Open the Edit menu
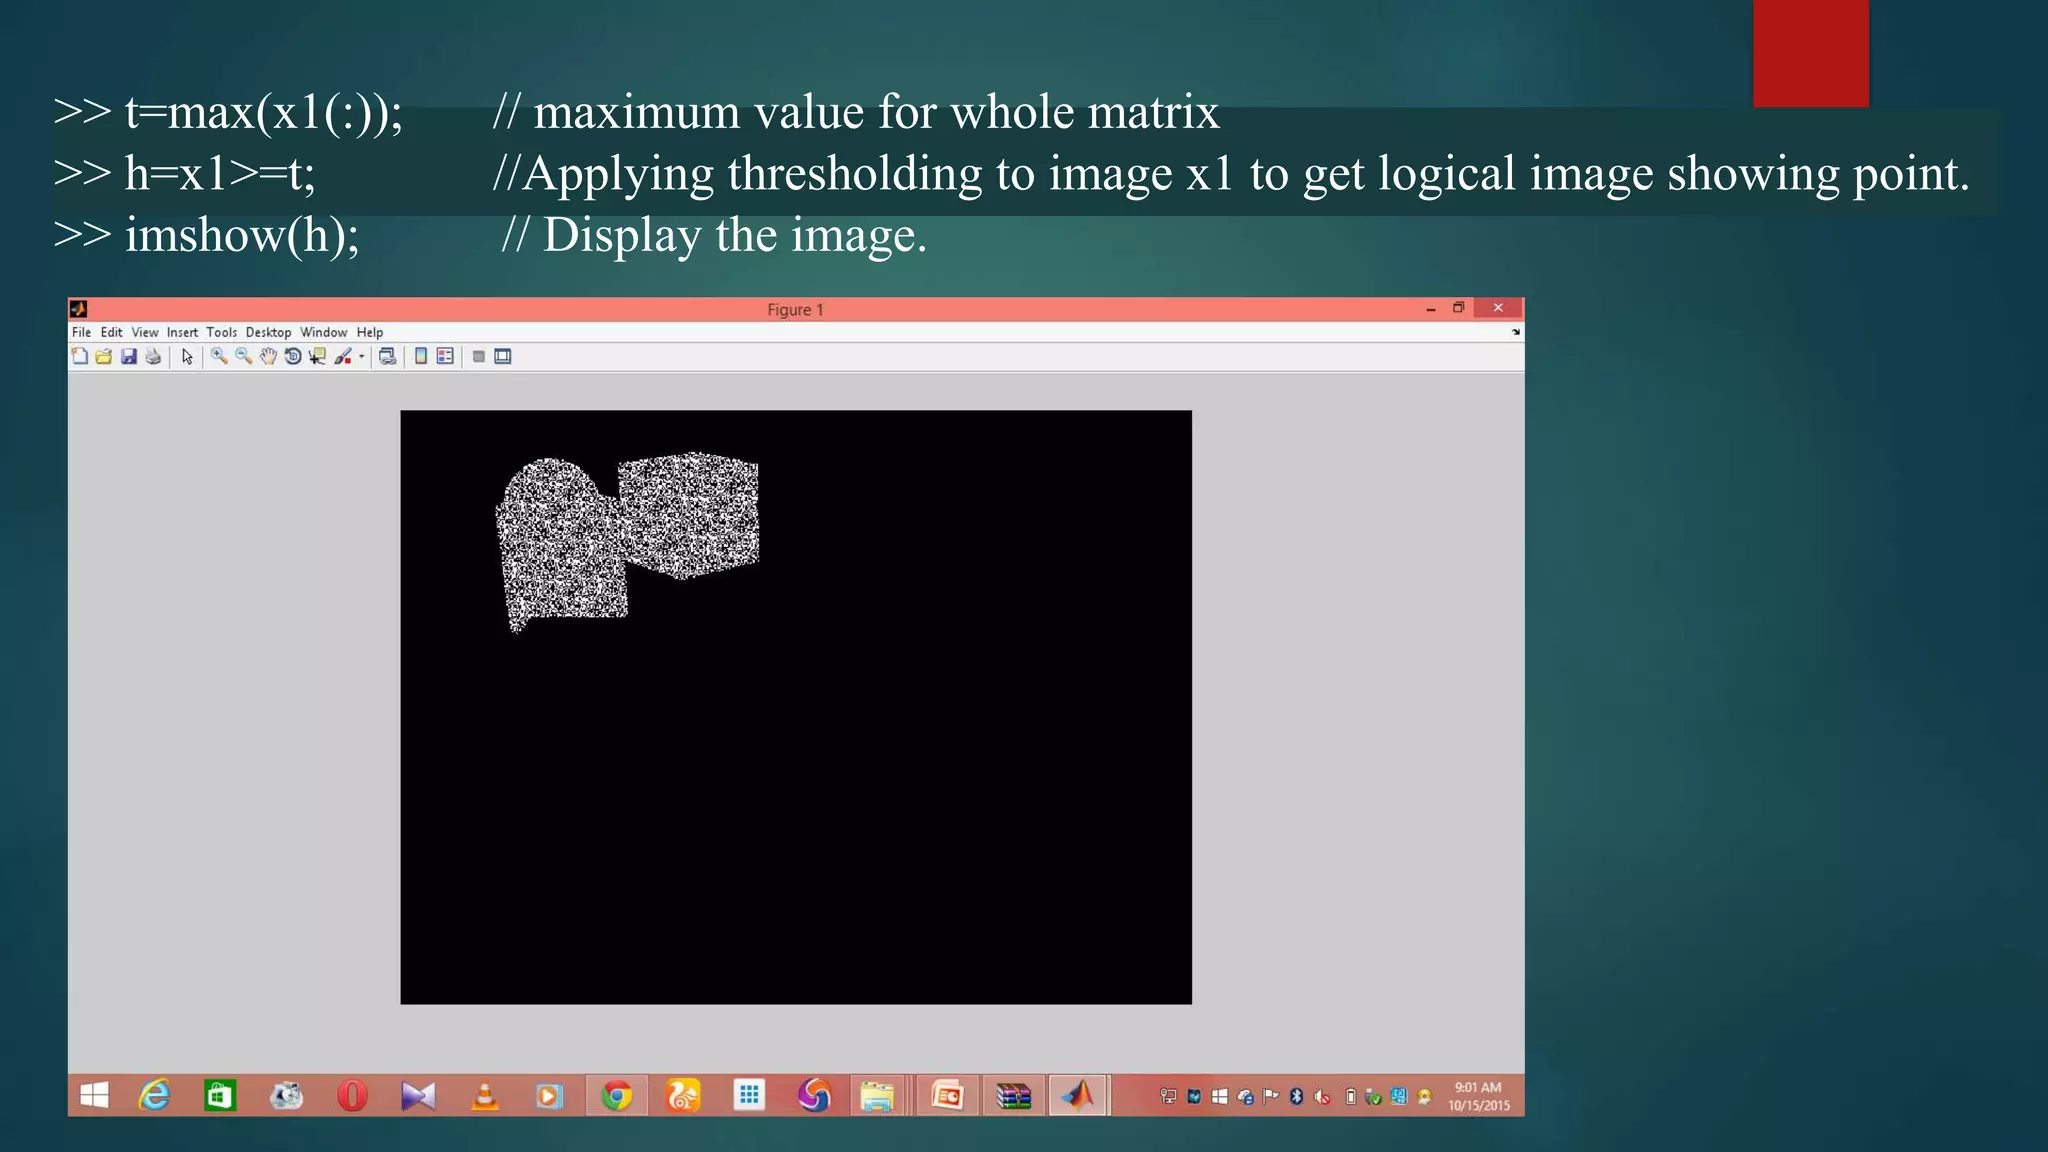 tap(111, 332)
